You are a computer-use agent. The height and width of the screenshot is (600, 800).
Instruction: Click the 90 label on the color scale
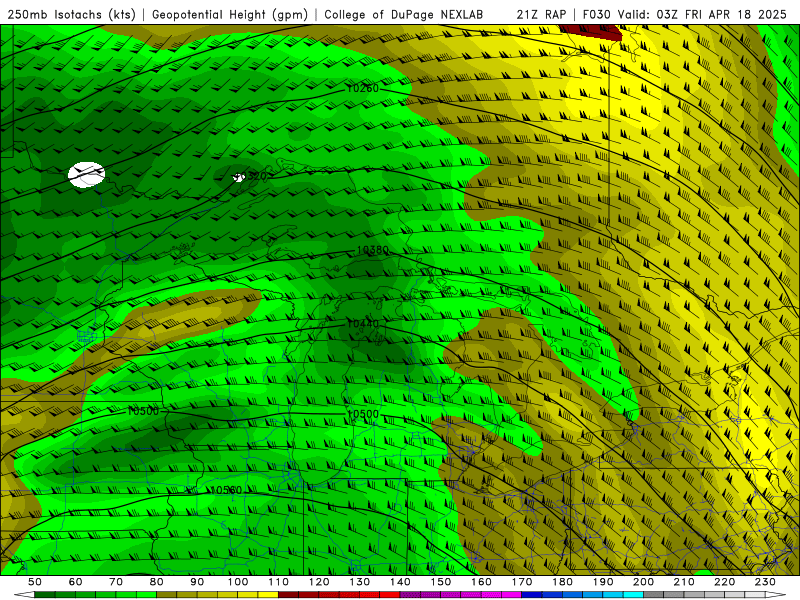tap(197, 582)
